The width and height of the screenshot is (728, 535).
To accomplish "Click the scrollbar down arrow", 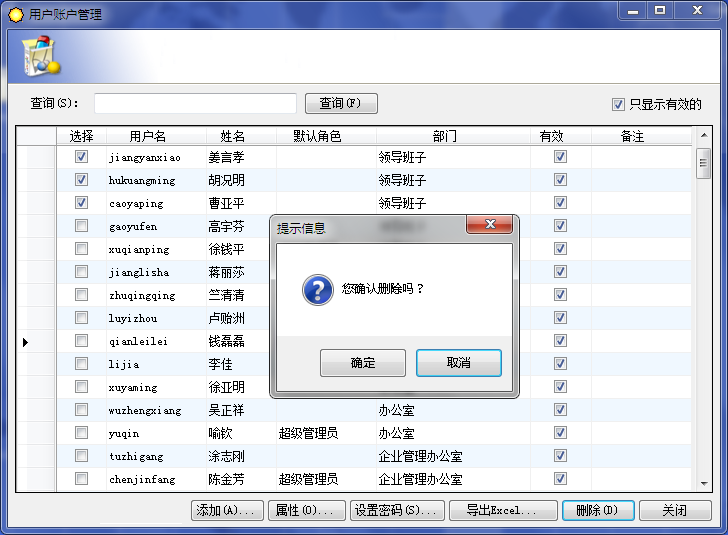I will pos(704,483).
